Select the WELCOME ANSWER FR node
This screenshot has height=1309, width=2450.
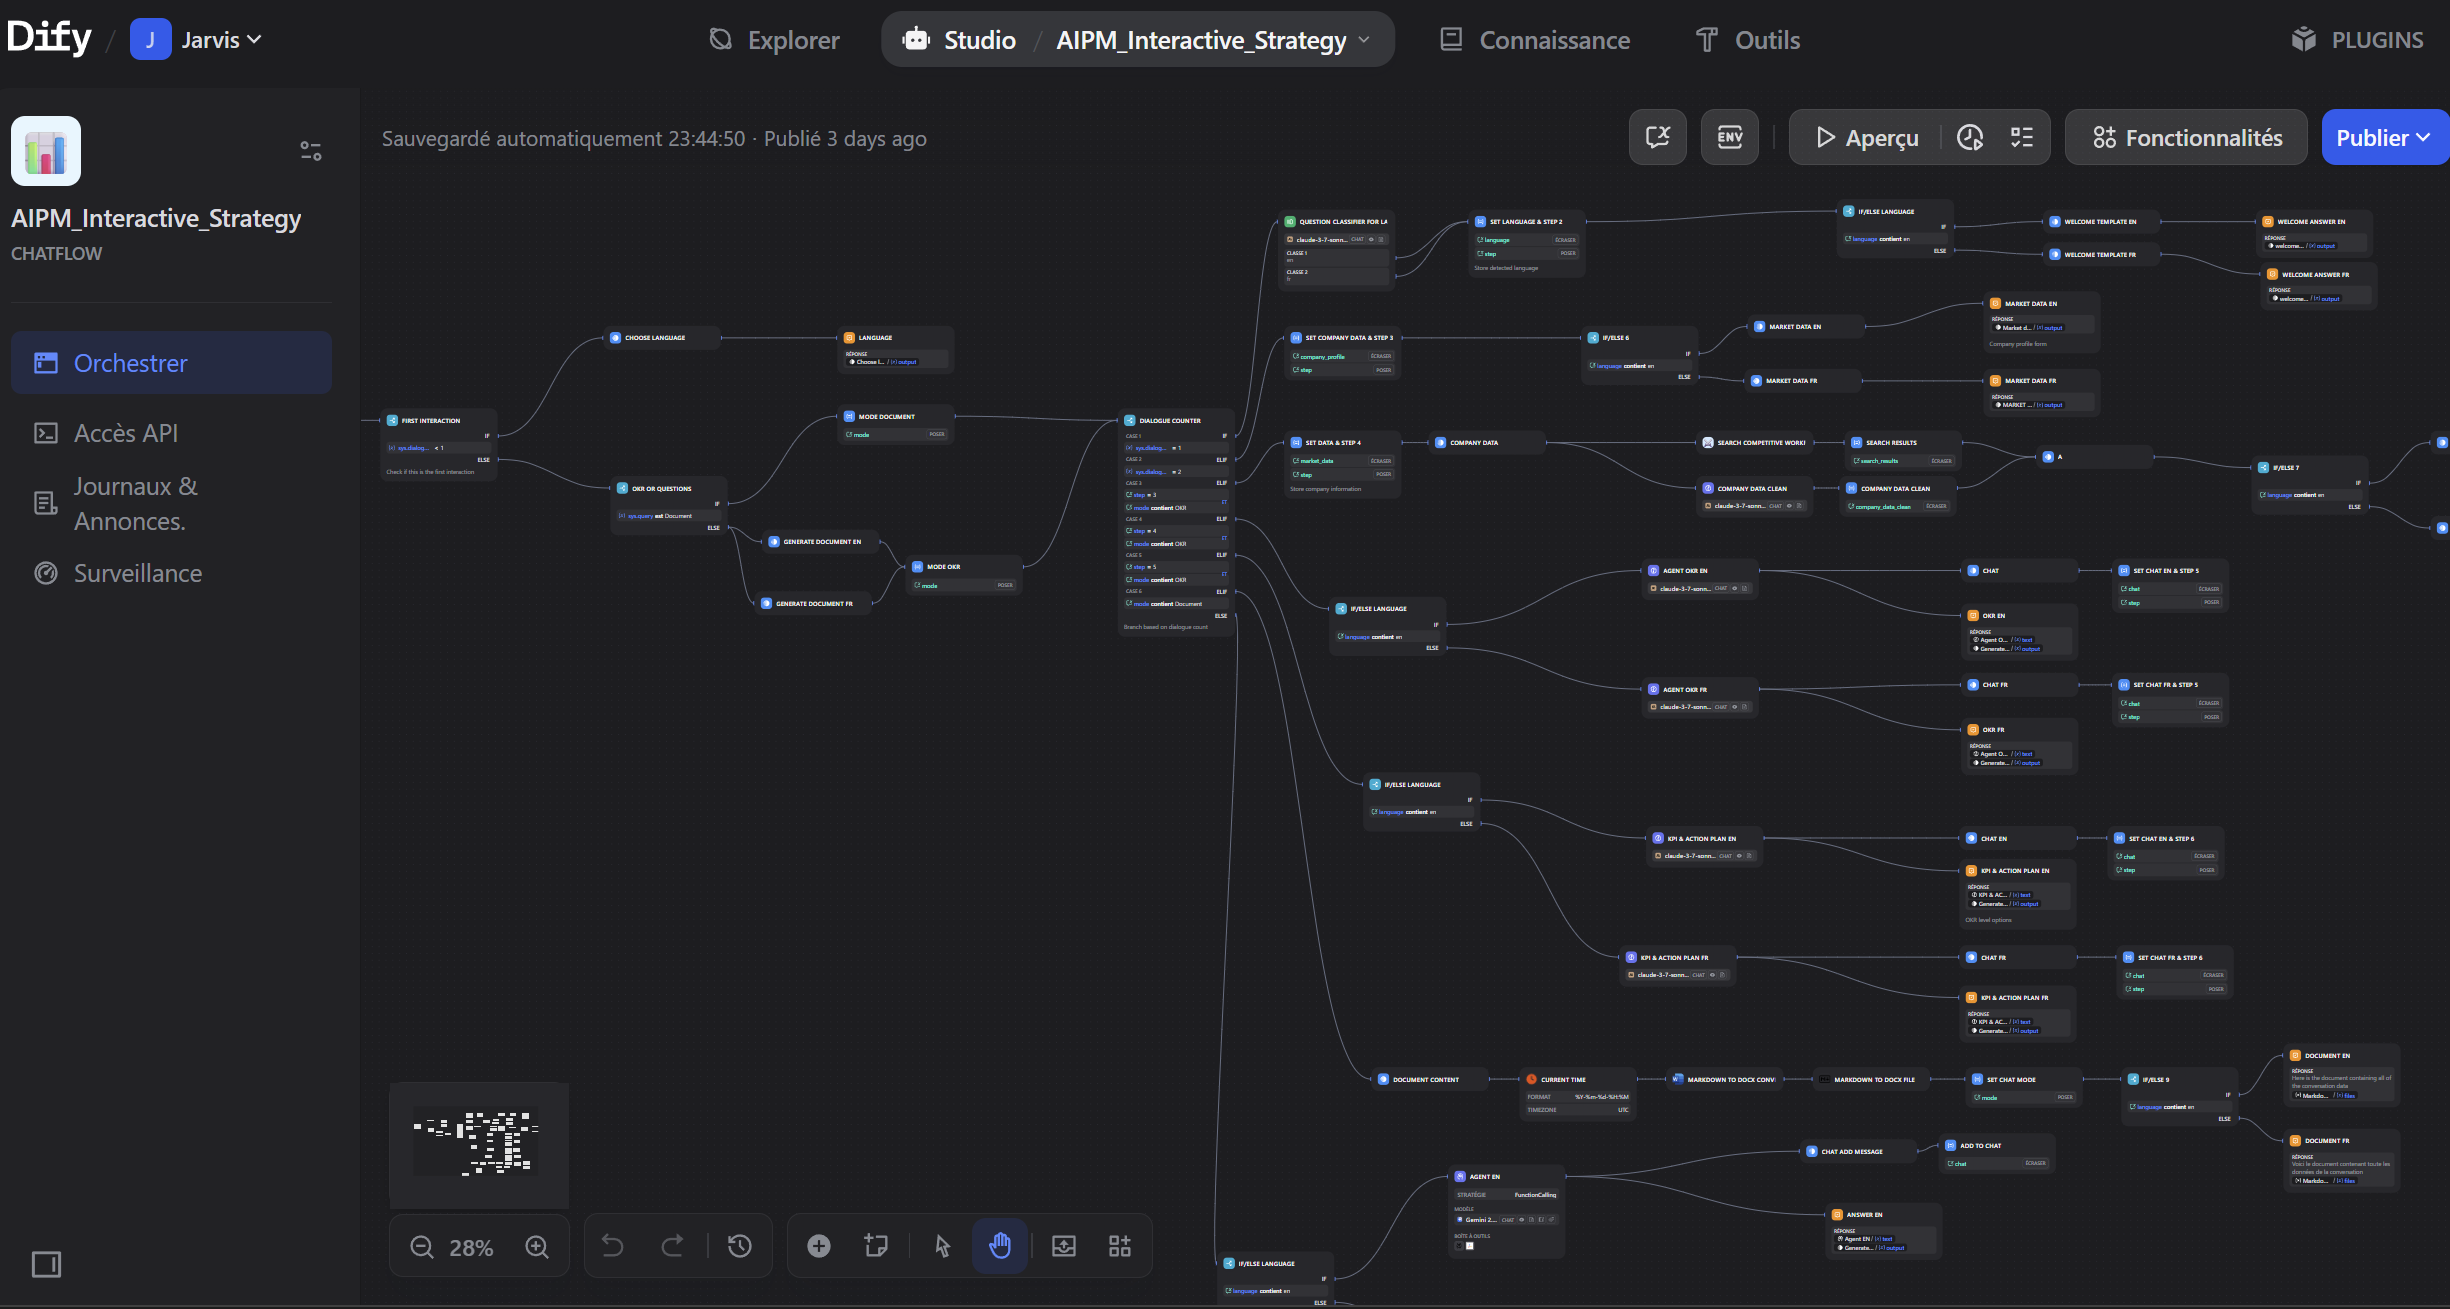[2319, 286]
